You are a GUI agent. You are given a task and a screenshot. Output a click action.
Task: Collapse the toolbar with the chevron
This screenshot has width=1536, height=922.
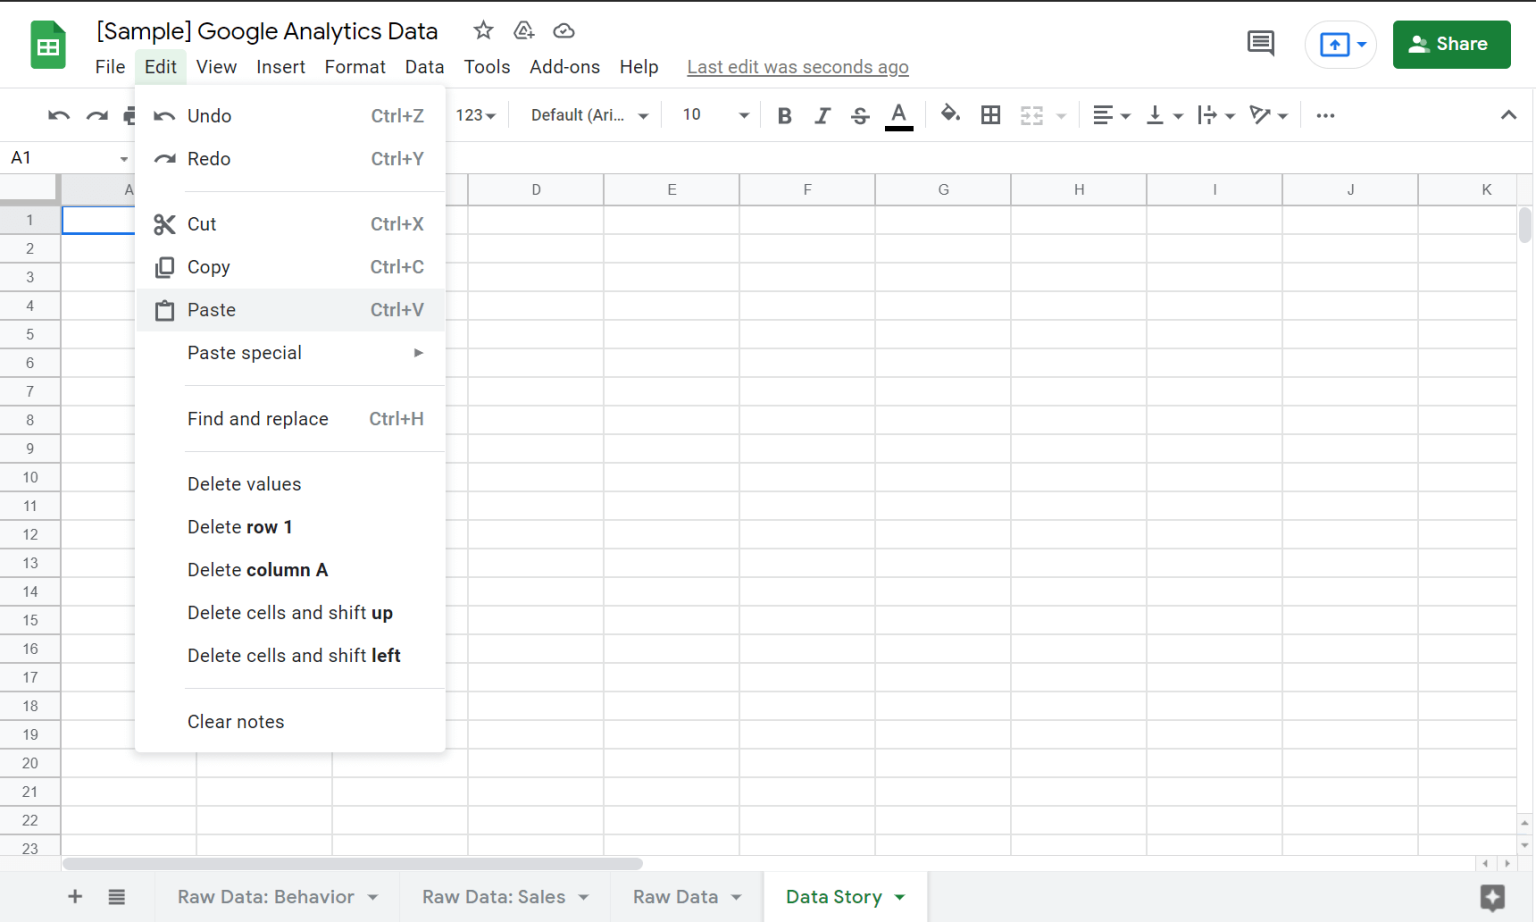(x=1508, y=115)
